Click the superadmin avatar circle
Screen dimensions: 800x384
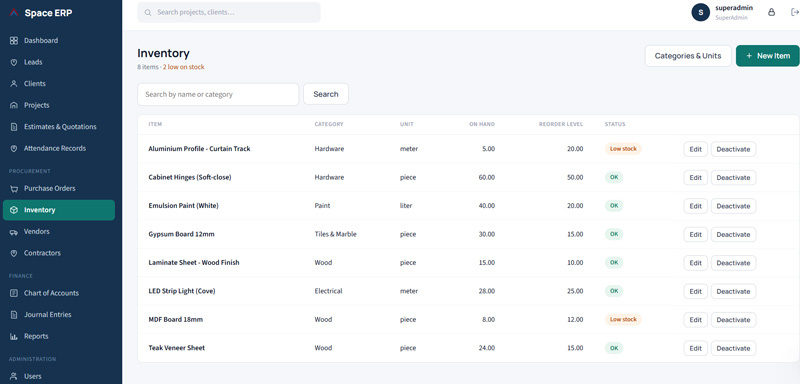tap(701, 12)
